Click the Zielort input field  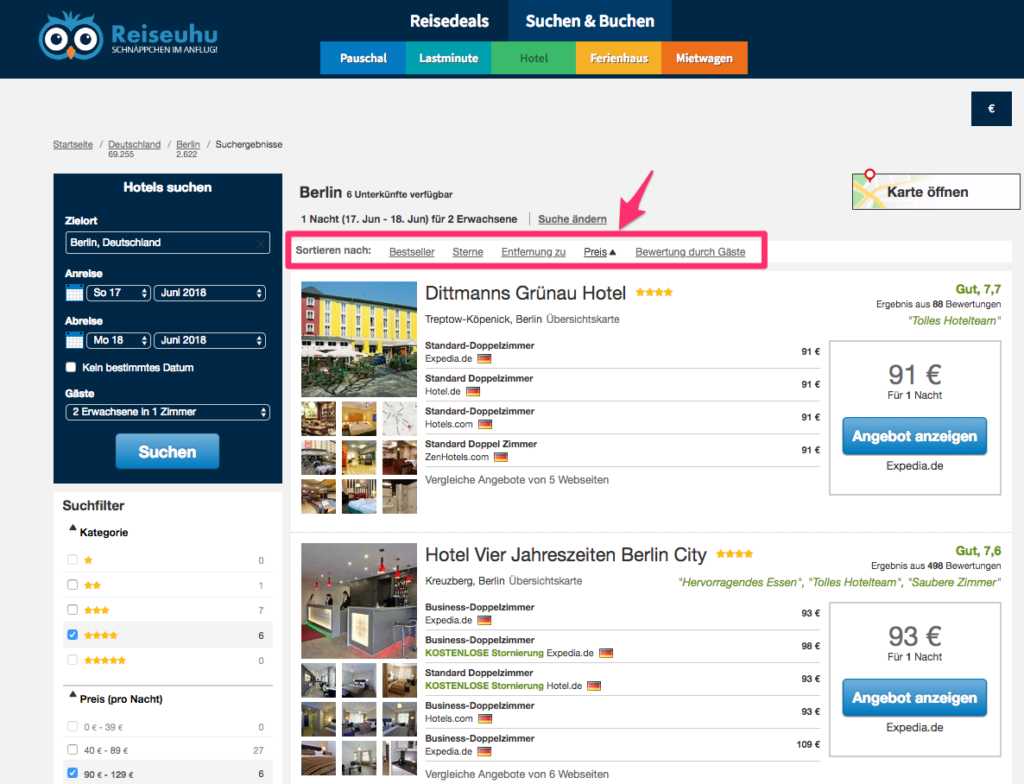click(x=160, y=243)
